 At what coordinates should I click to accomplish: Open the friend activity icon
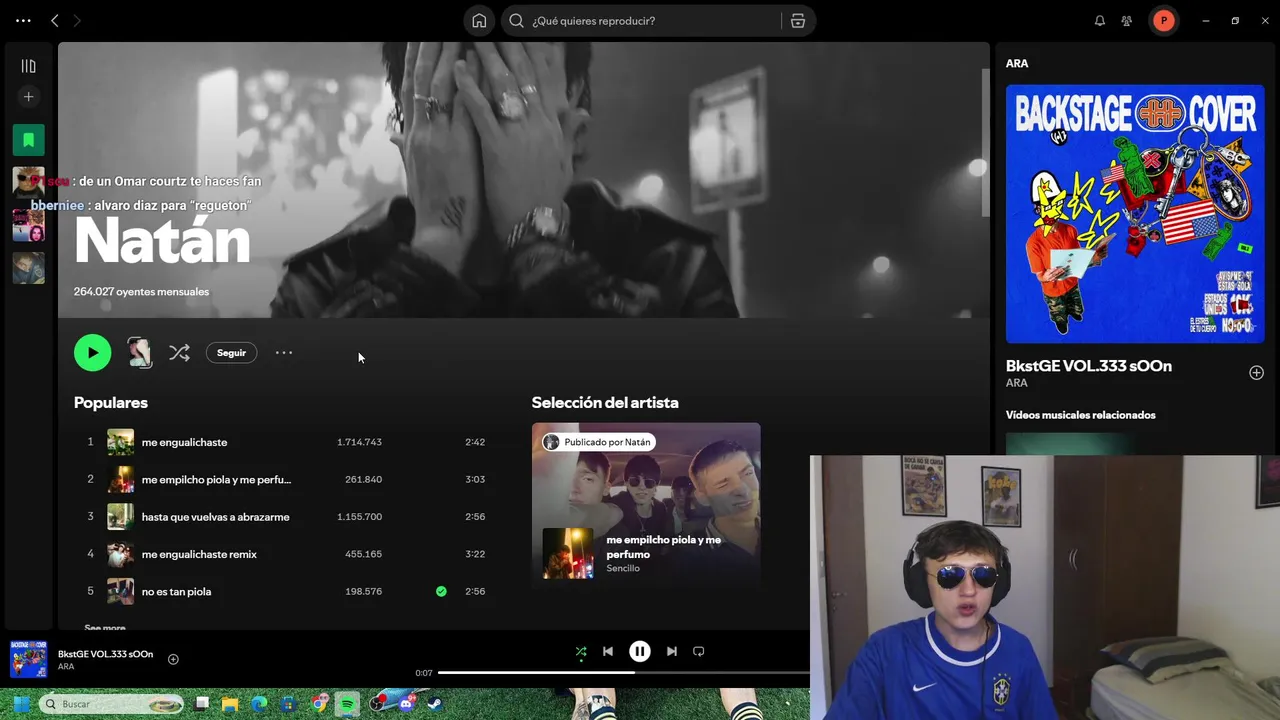1127,21
